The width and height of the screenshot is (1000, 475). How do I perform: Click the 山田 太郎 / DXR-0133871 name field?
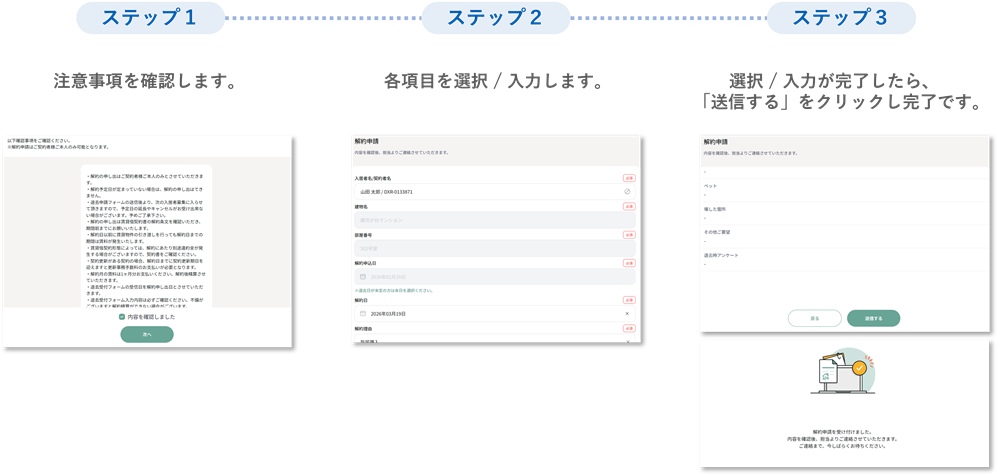pyautogui.click(x=495, y=191)
